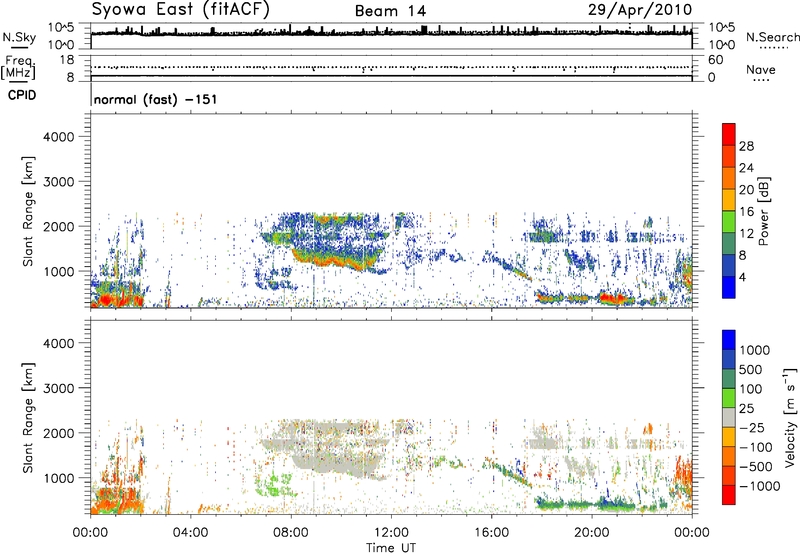
Task: Click '4000' on power panel range axis
Action: [58, 137]
